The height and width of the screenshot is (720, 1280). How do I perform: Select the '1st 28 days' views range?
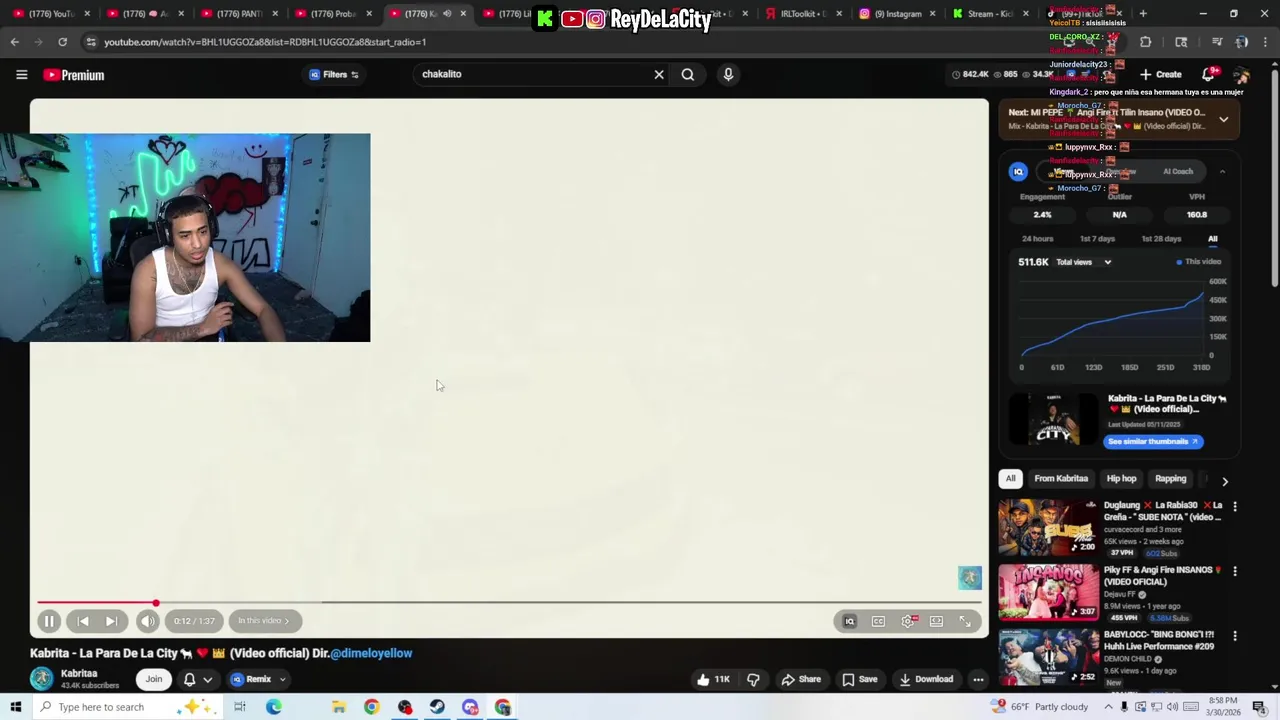(1161, 239)
